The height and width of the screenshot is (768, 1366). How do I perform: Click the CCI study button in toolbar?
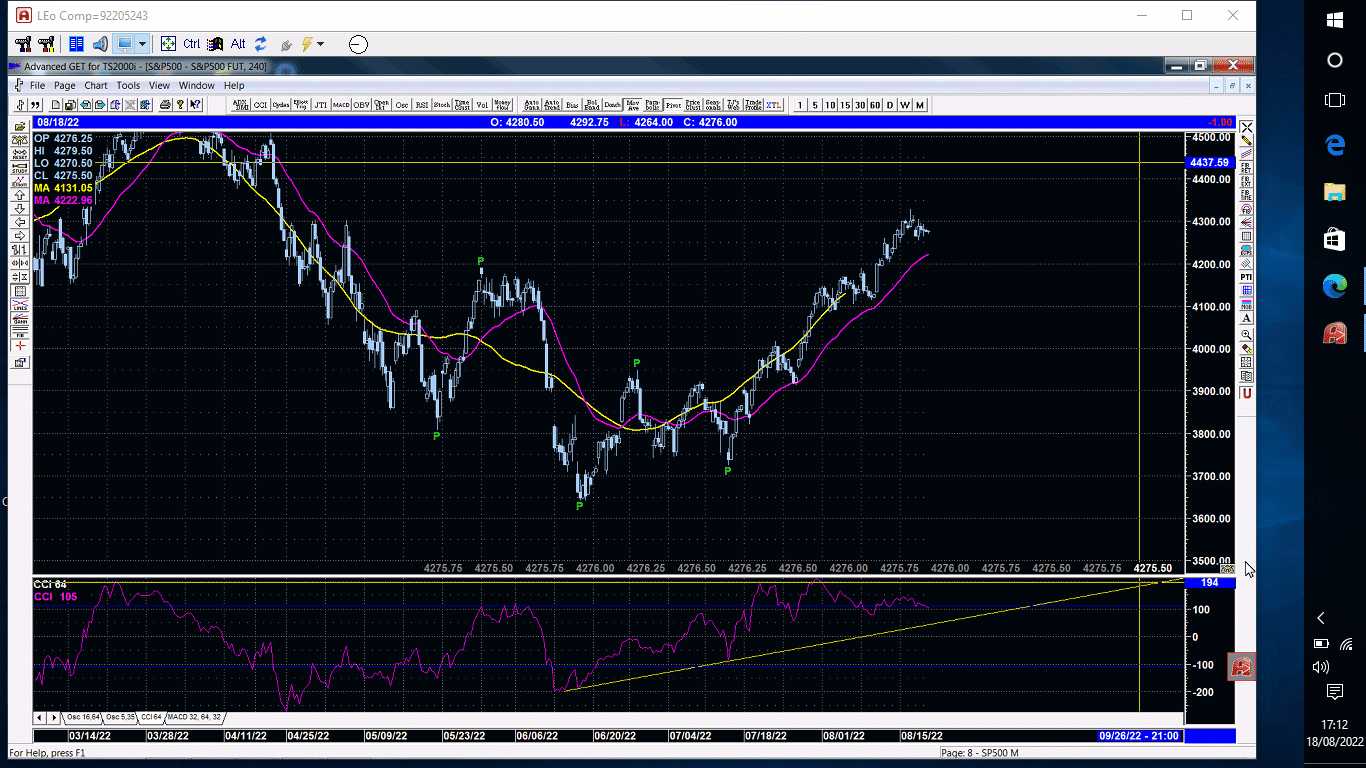pos(260,104)
